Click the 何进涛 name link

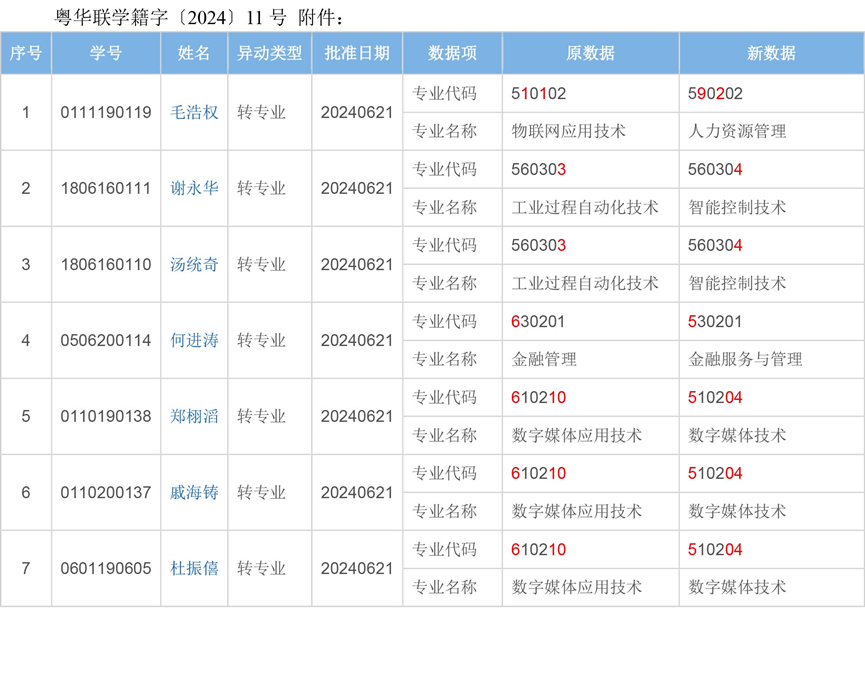click(194, 340)
